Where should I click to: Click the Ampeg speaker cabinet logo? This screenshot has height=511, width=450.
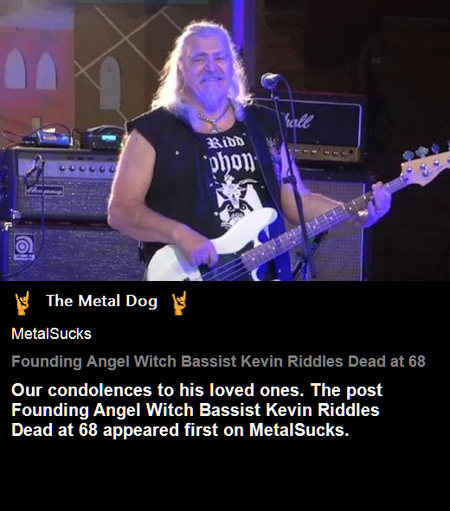24,247
